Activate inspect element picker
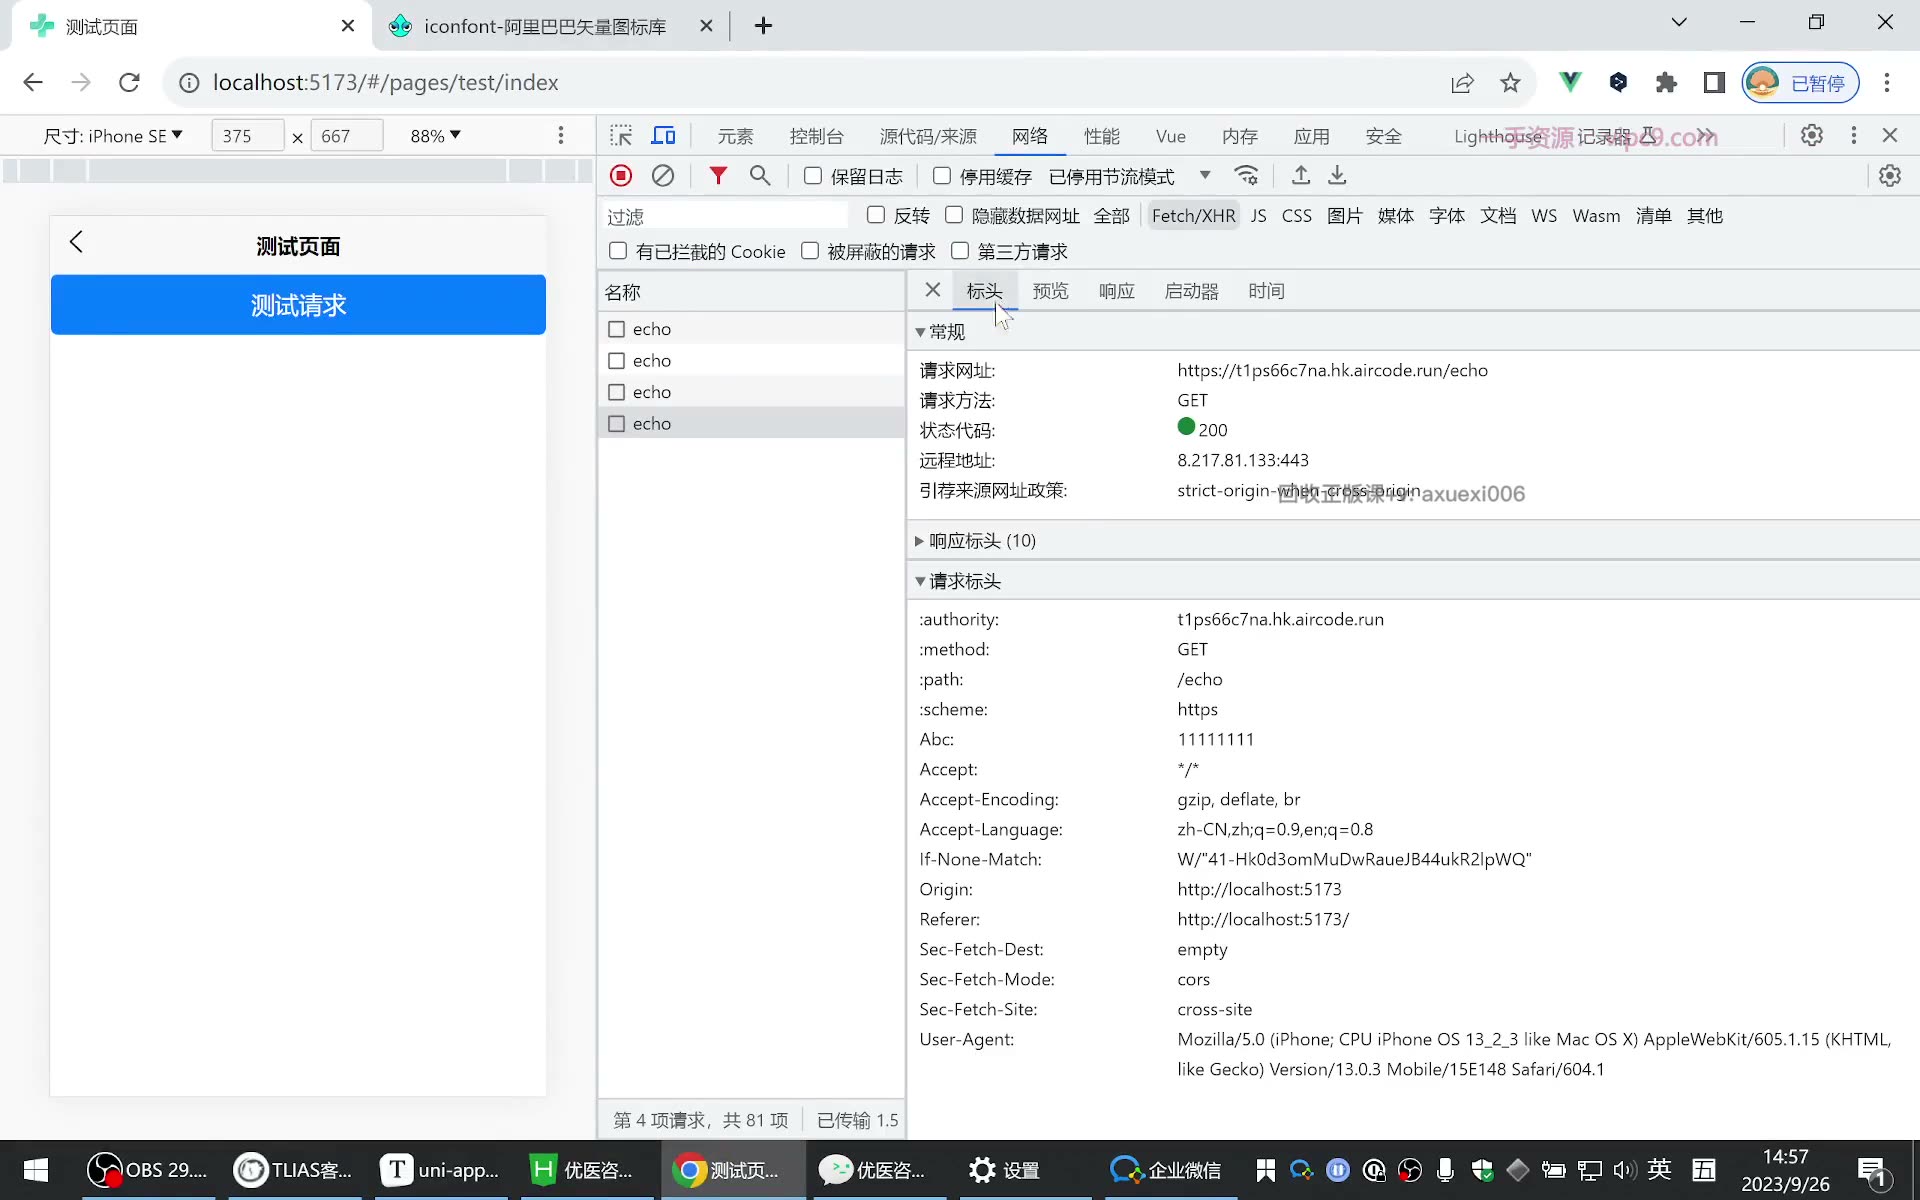The image size is (1920, 1200). coord(621,135)
